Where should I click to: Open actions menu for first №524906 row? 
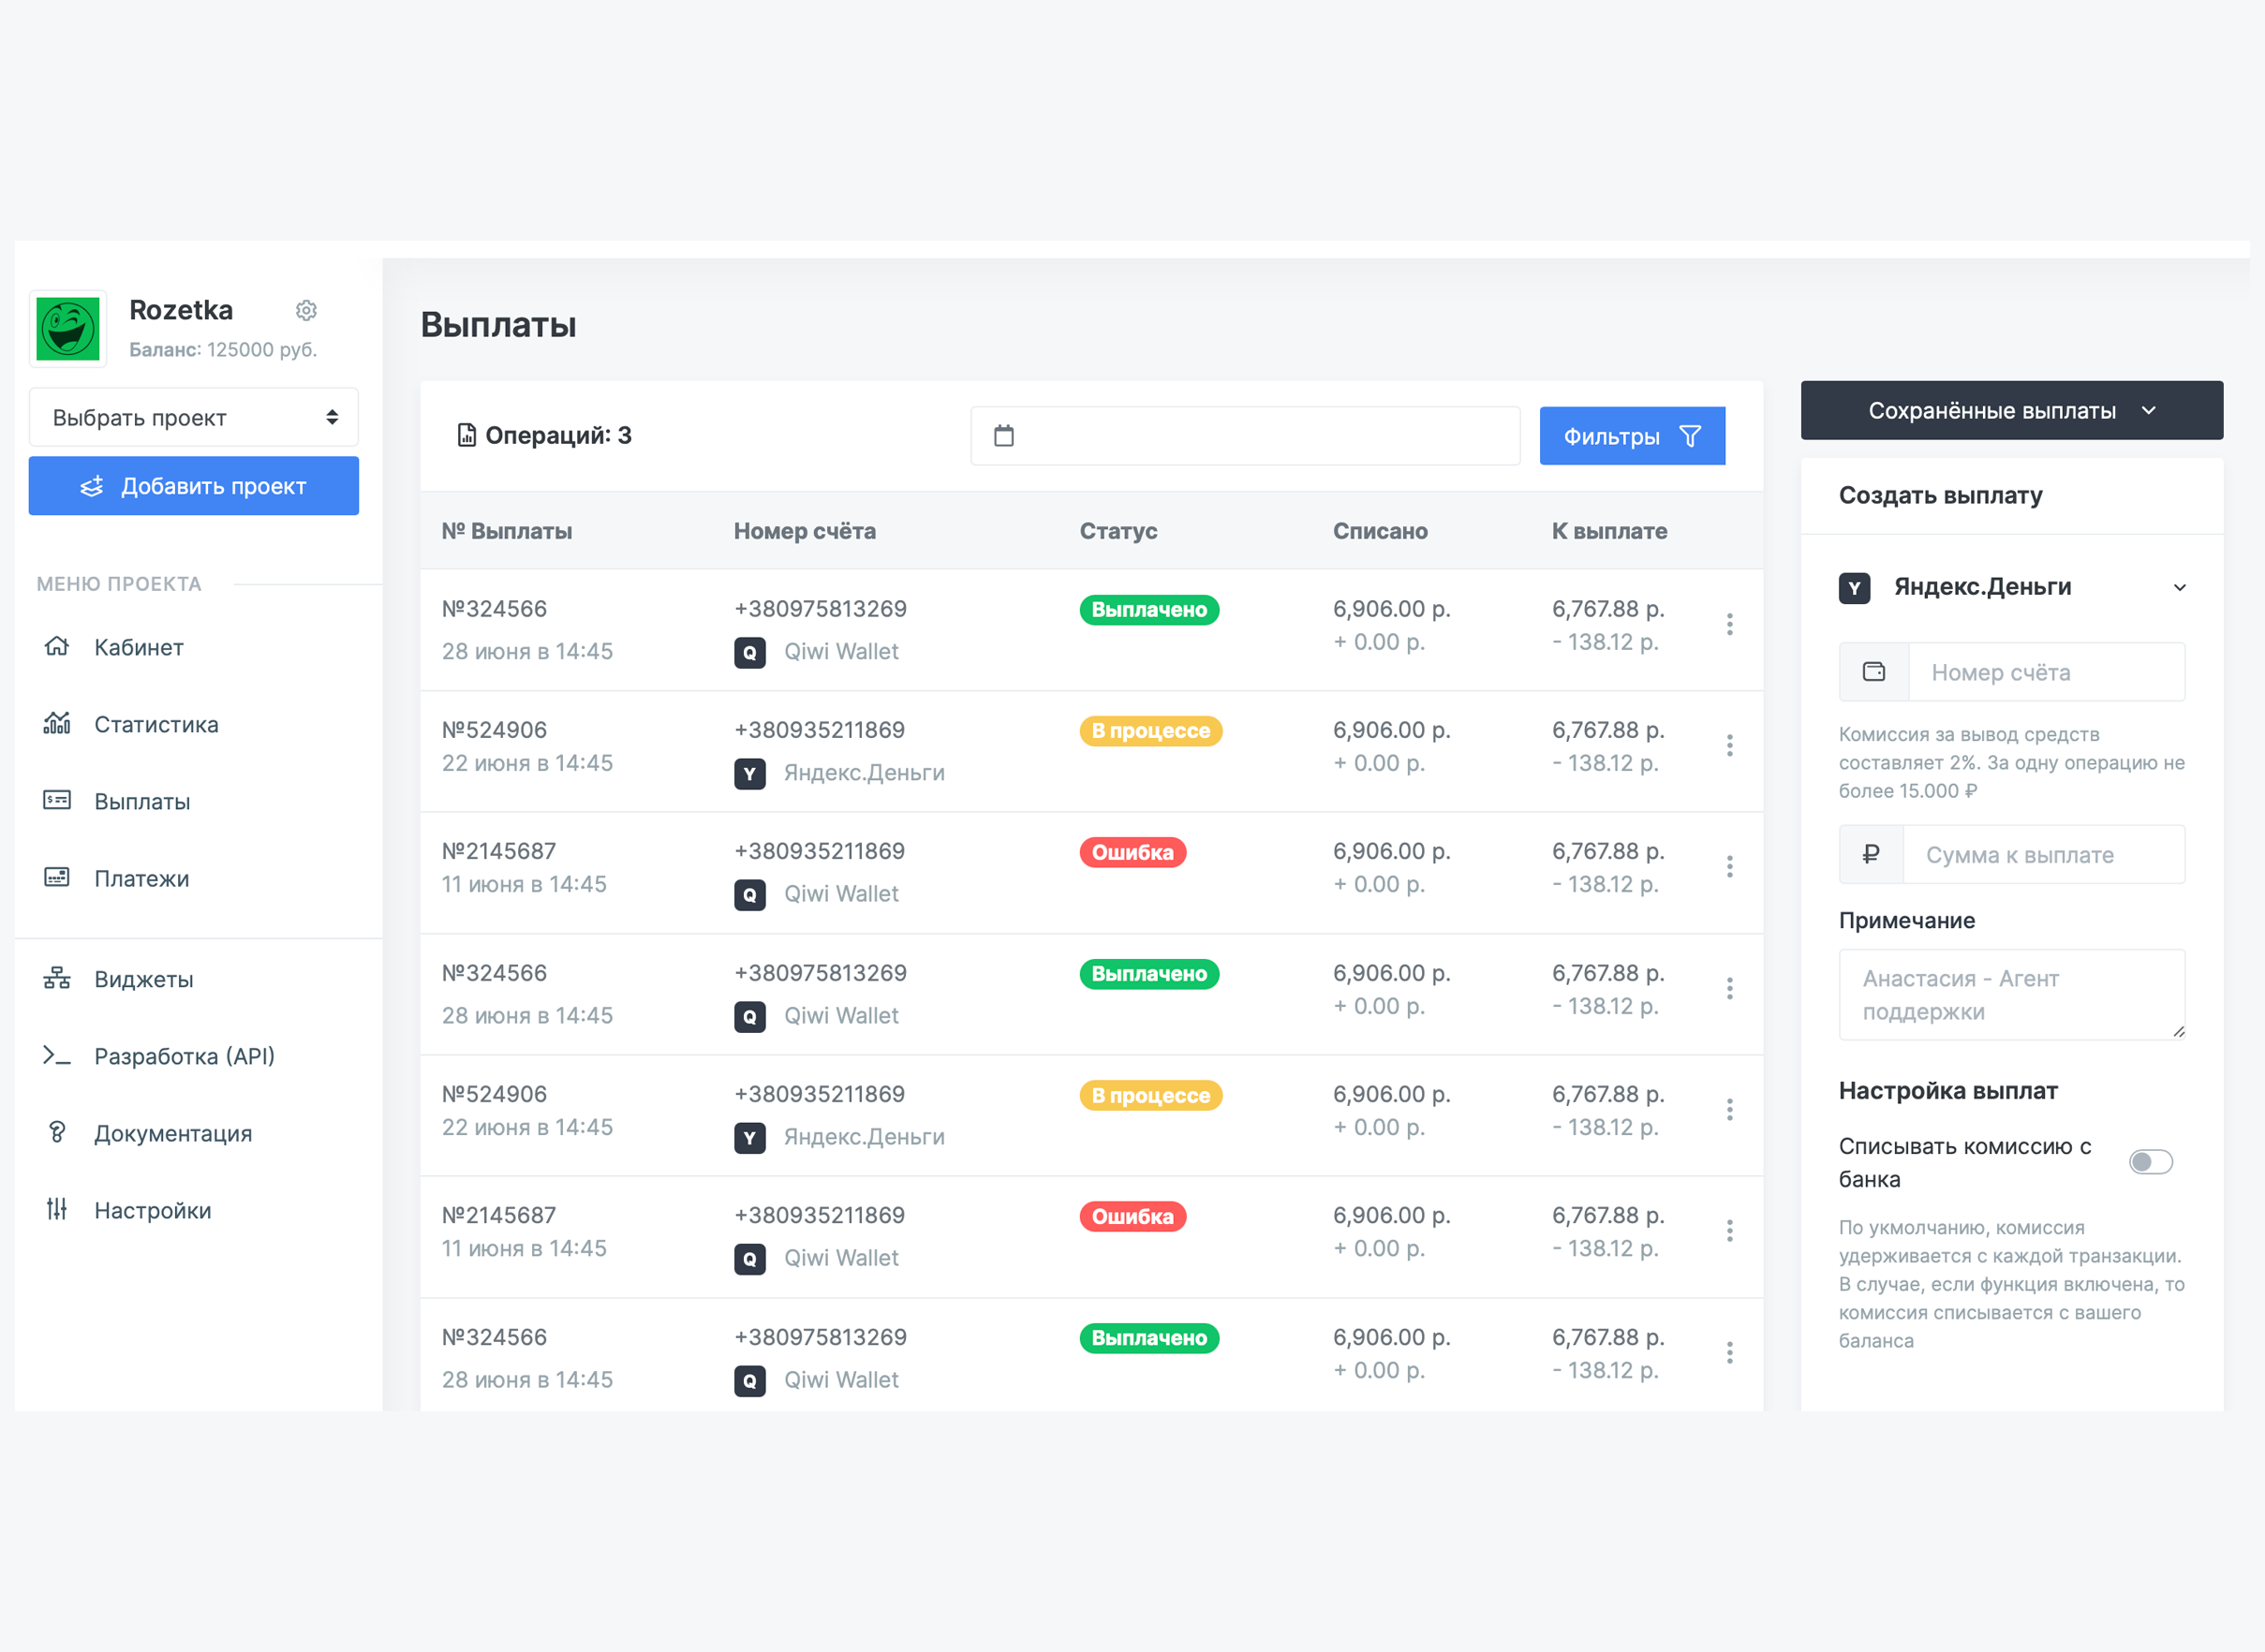coord(1729,746)
